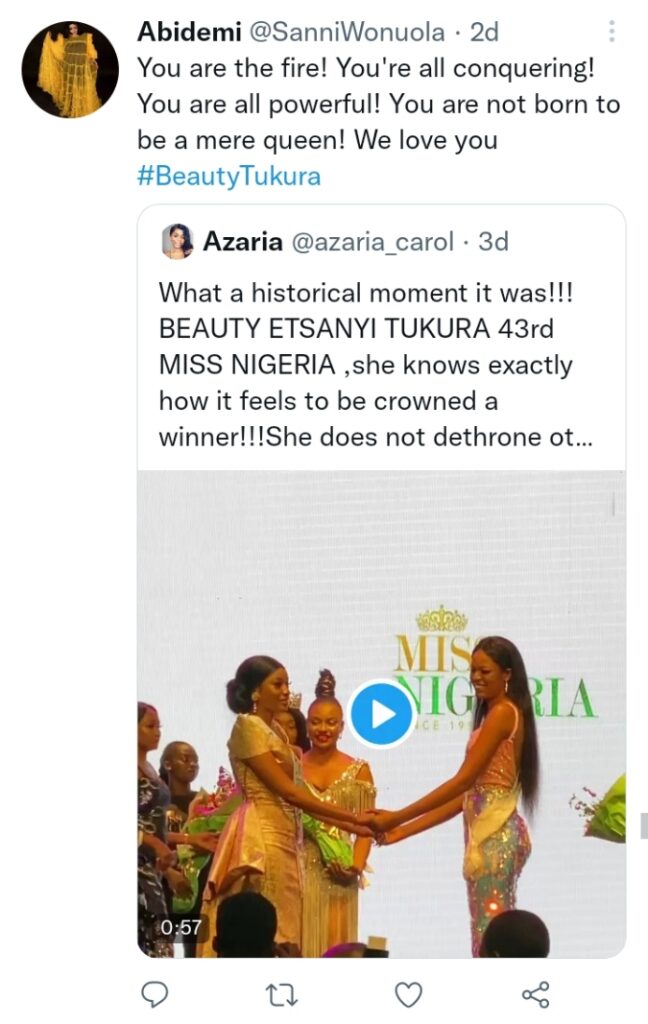648x1024 pixels.
Task: Open the three-dot more options menu
Action: tap(612, 32)
